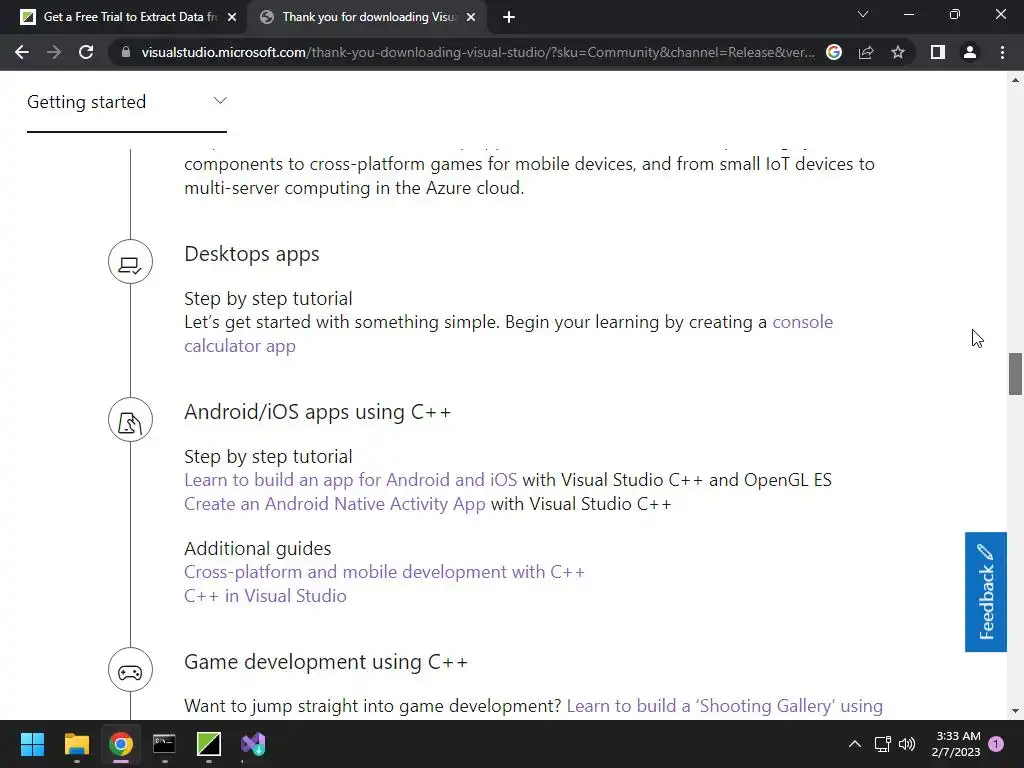Click the Chrome taskbar icon

121,744
